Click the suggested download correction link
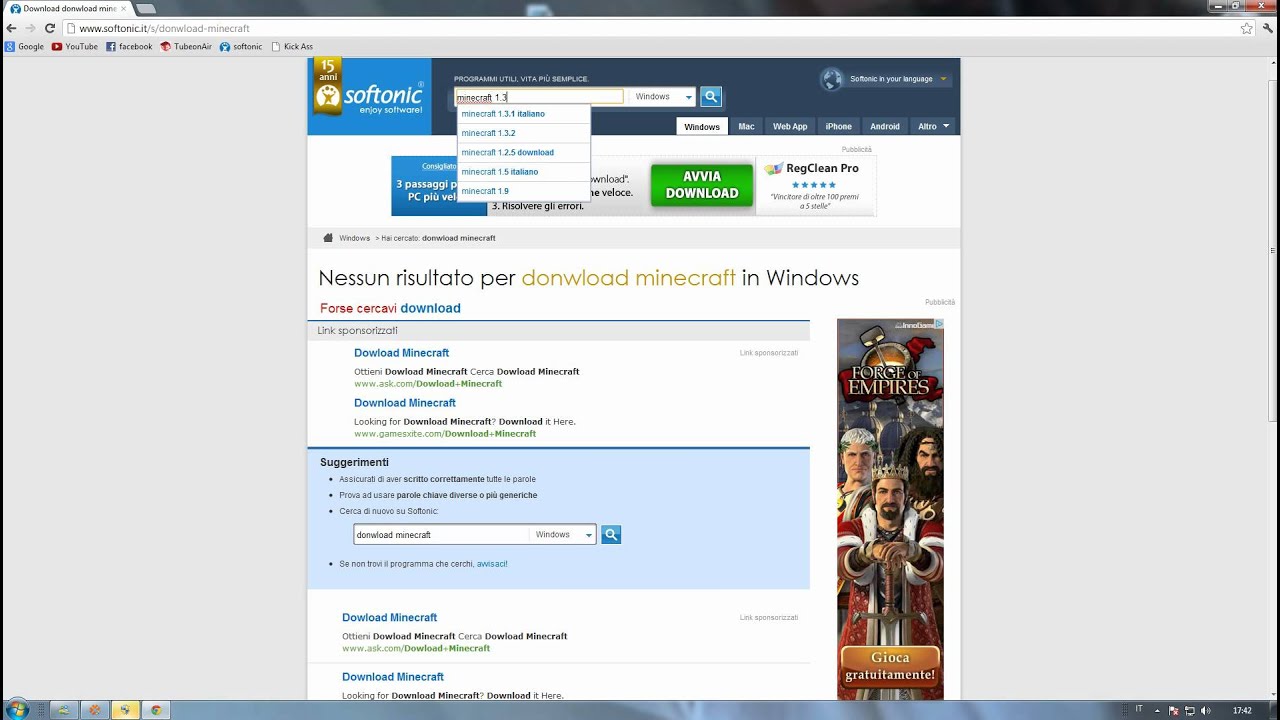The width and height of the screenshot is (1280, 720). [x=430, y=308]
